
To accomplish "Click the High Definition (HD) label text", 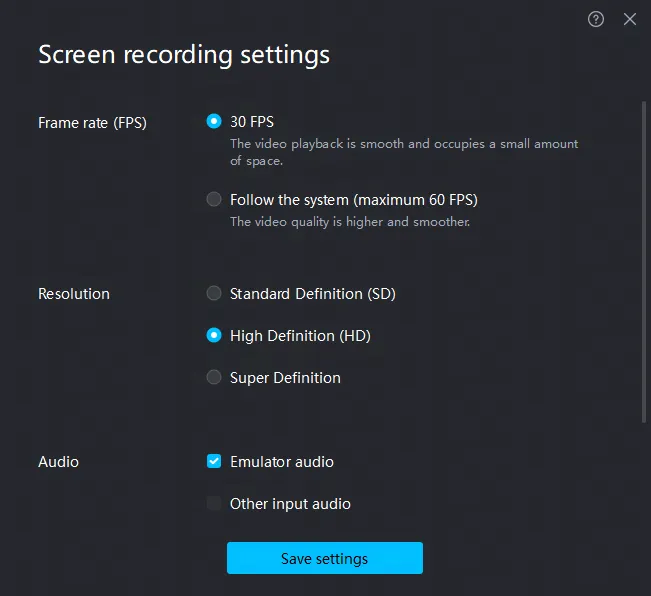I will pos(300,336).
